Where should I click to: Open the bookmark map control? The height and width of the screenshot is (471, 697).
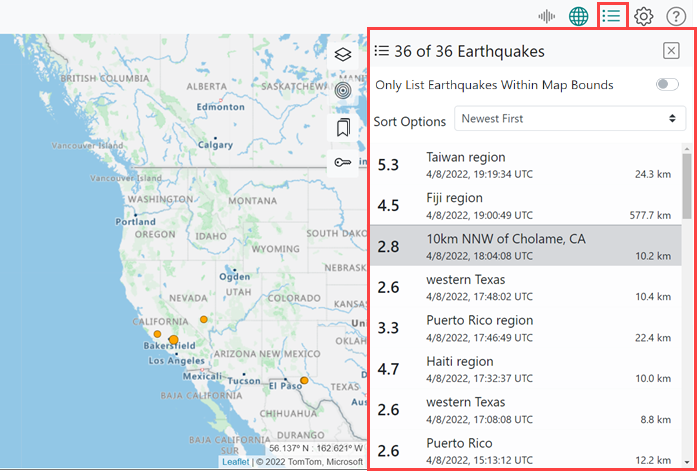(343, 127)
